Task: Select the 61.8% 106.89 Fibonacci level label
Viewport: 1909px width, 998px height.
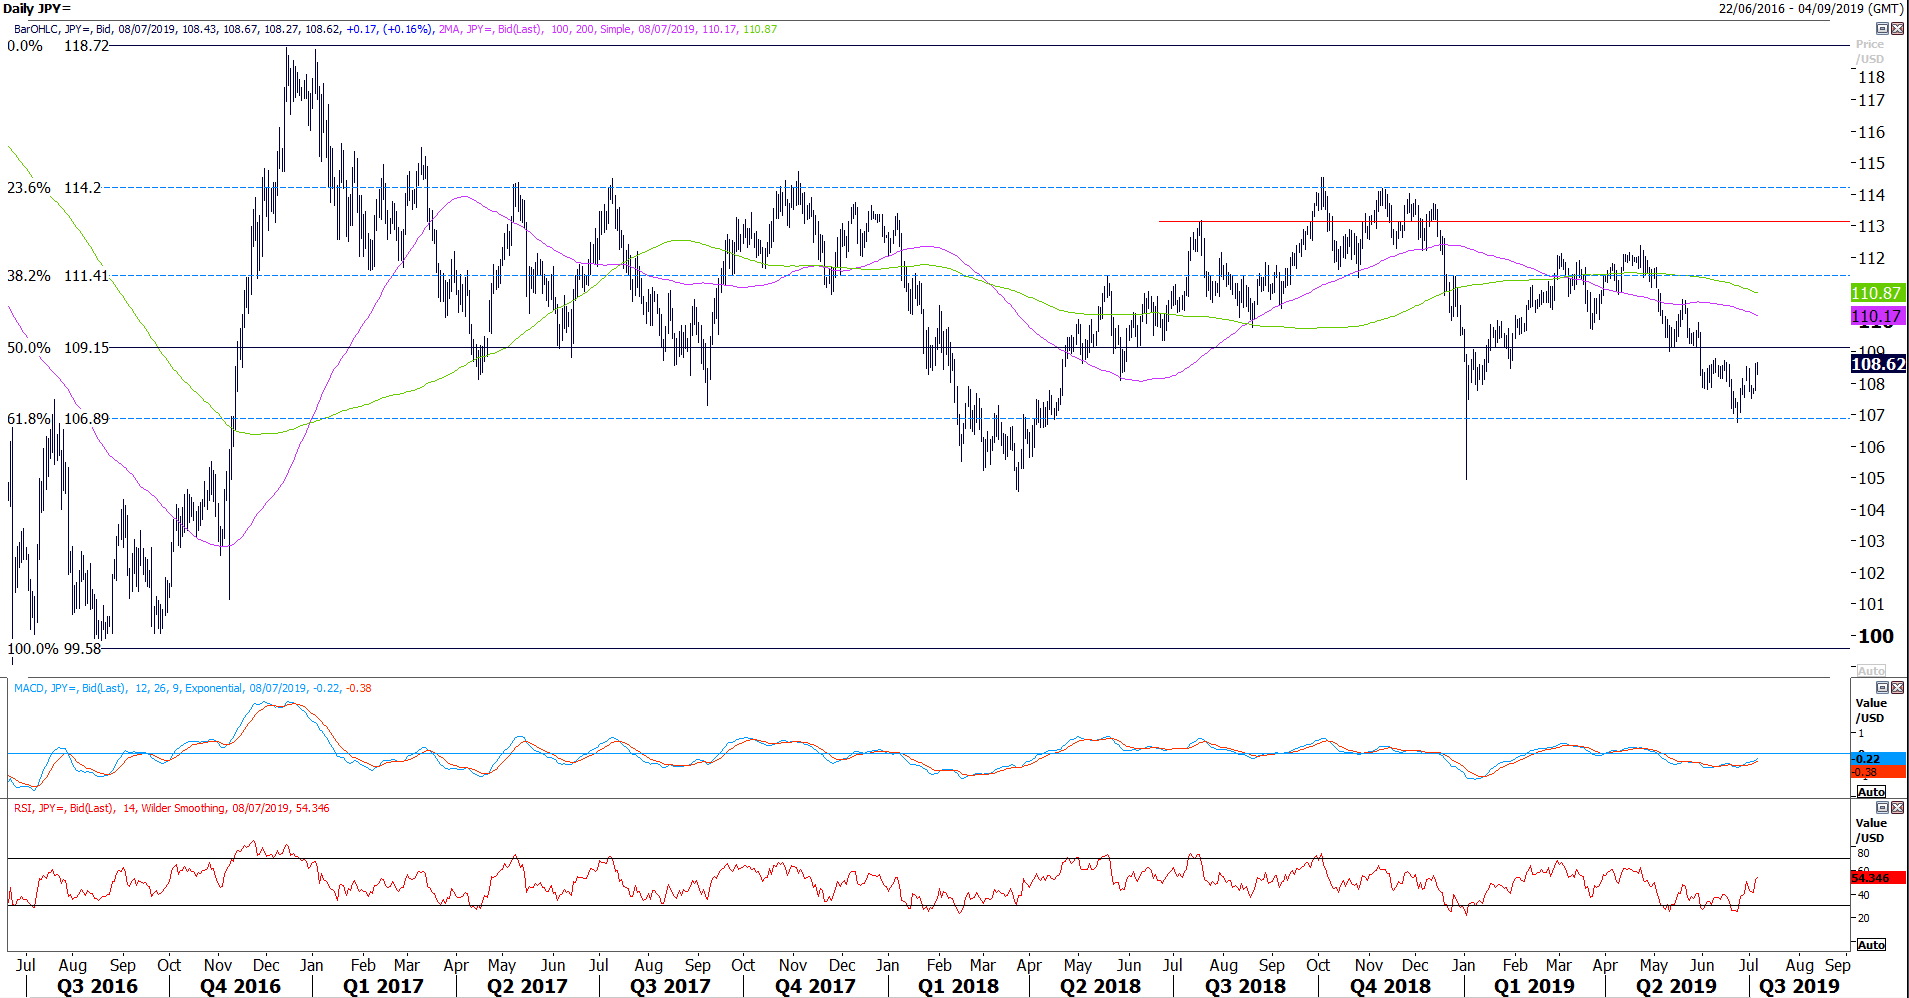Action: tap(58, 419)
